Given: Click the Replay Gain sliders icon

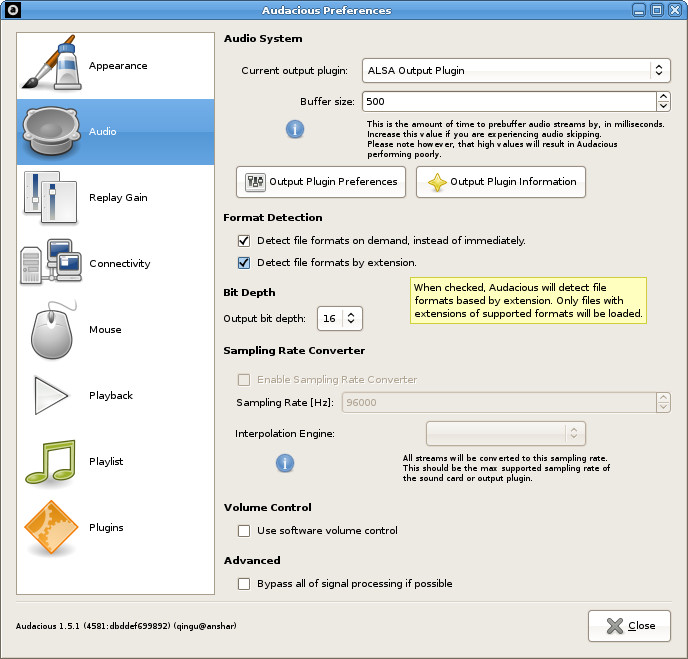Looking at the screenshot, I should 51,197.
